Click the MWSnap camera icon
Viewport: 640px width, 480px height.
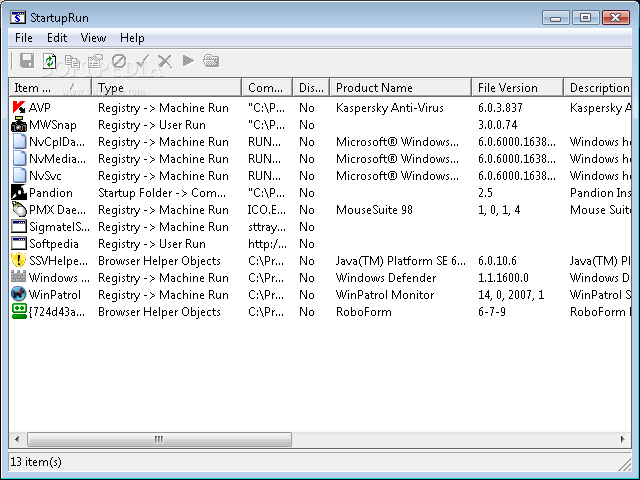tap(19, 124)
